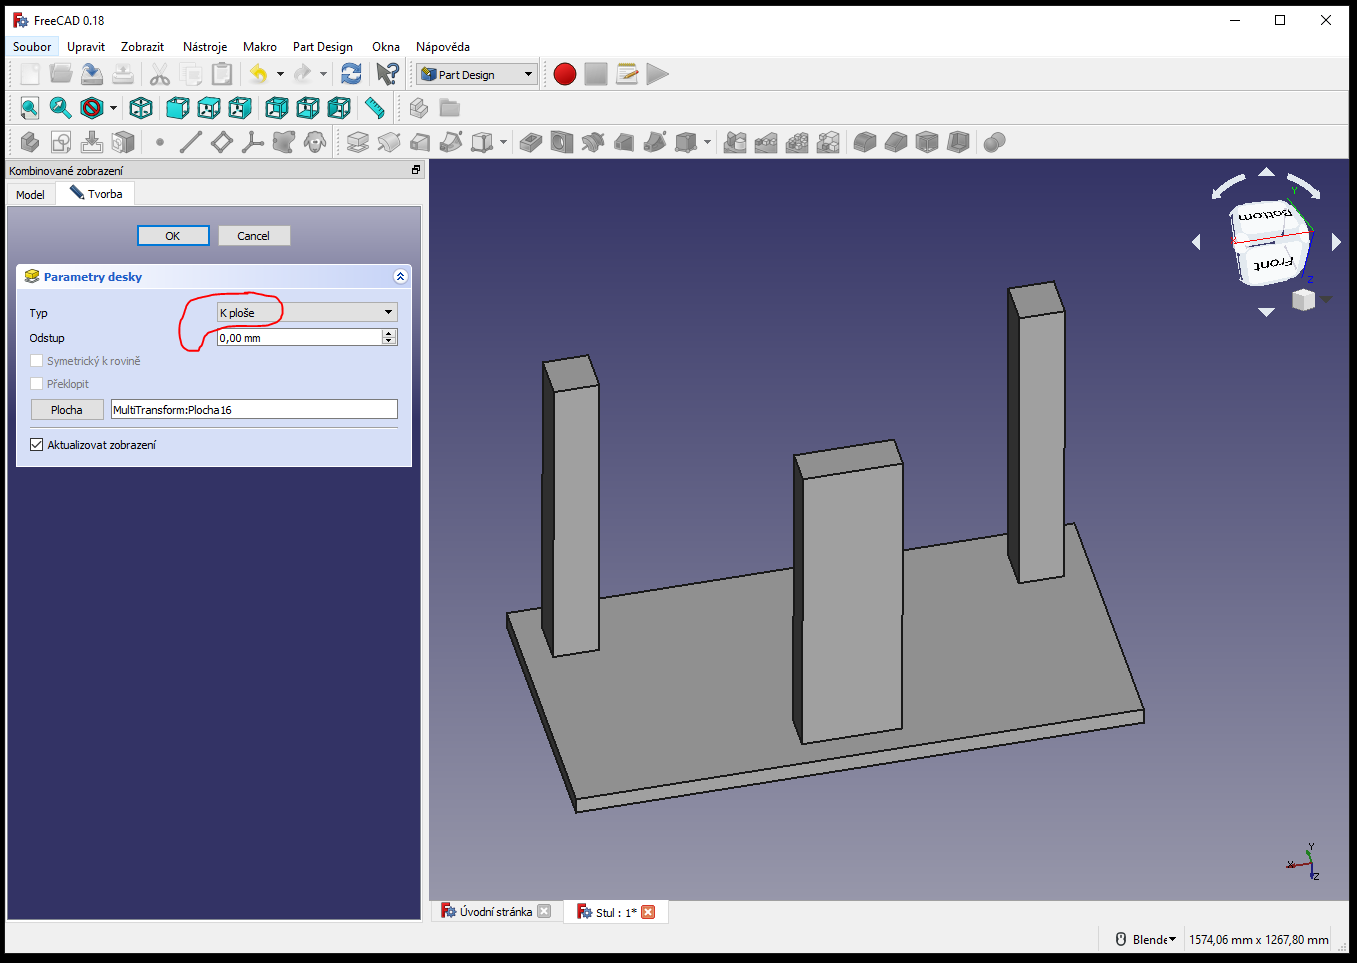Click the Fit all zoom icon
This screenshot has height=963, width=1357.
click(29, 108)
